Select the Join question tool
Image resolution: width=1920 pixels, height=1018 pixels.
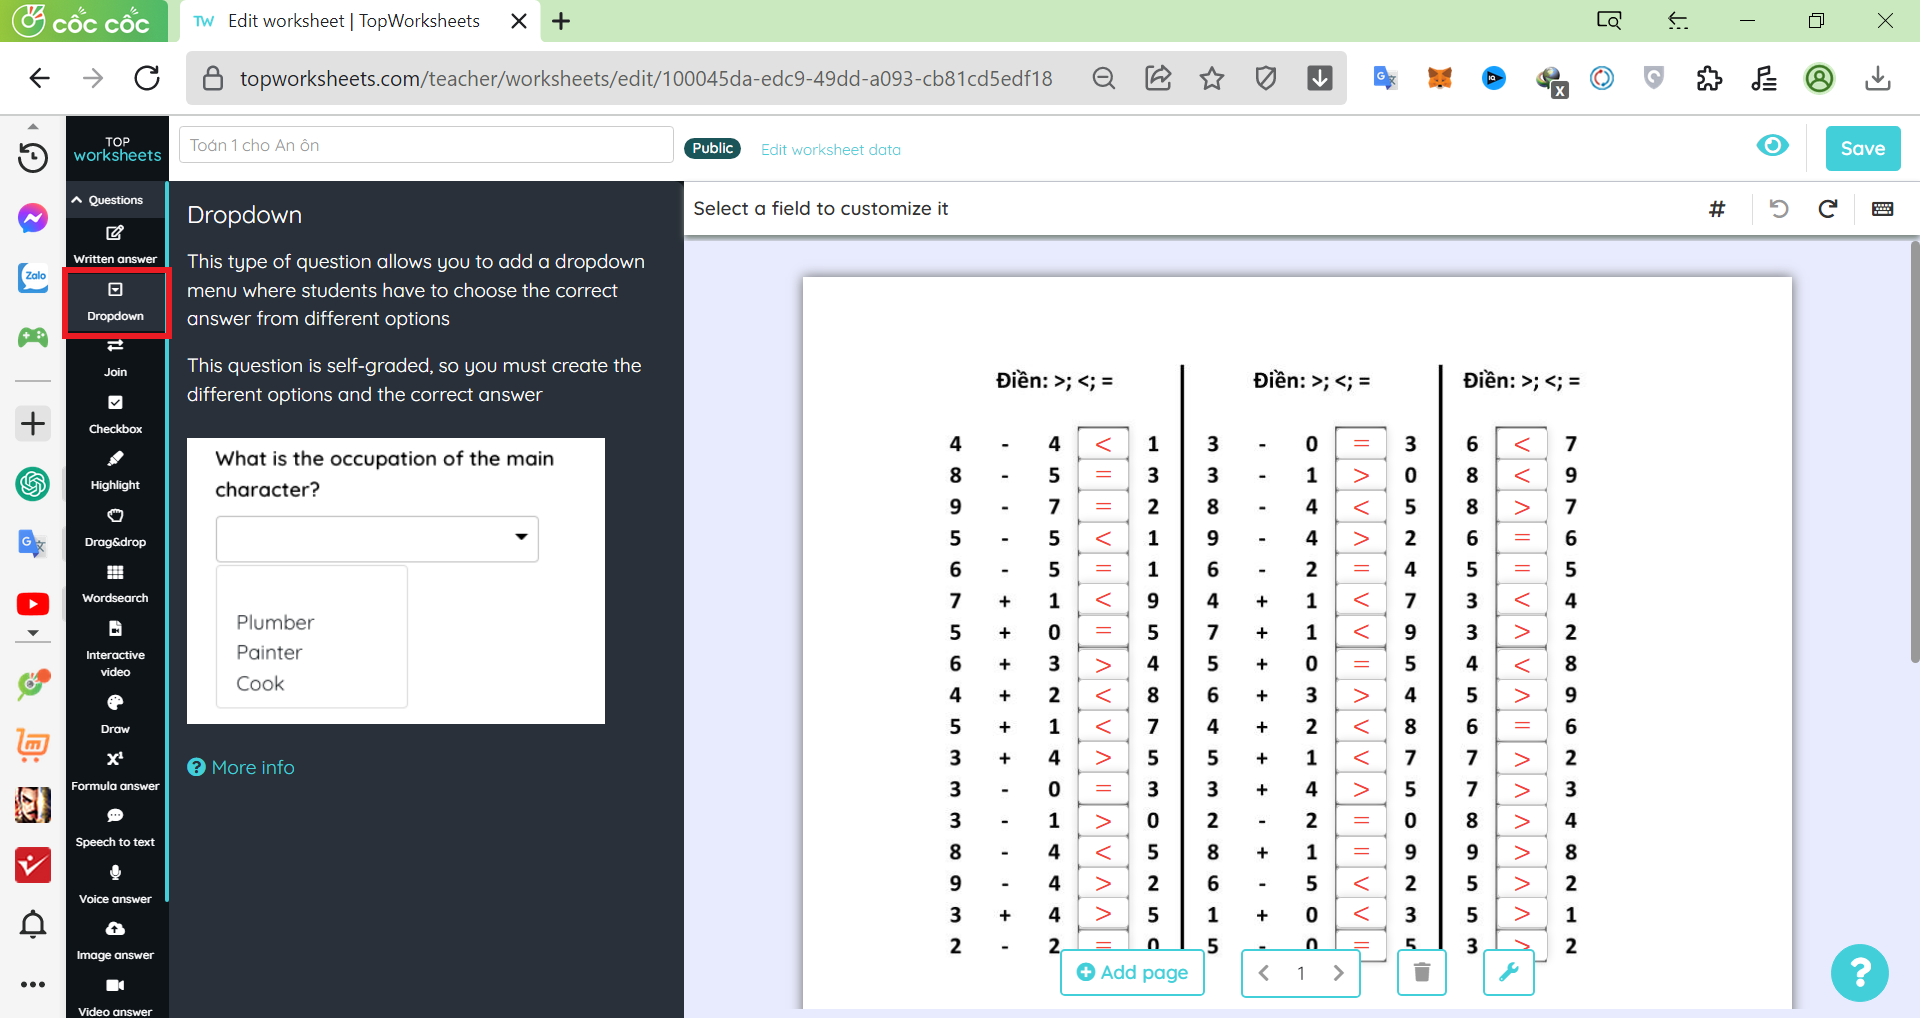[x=115, y=357]
